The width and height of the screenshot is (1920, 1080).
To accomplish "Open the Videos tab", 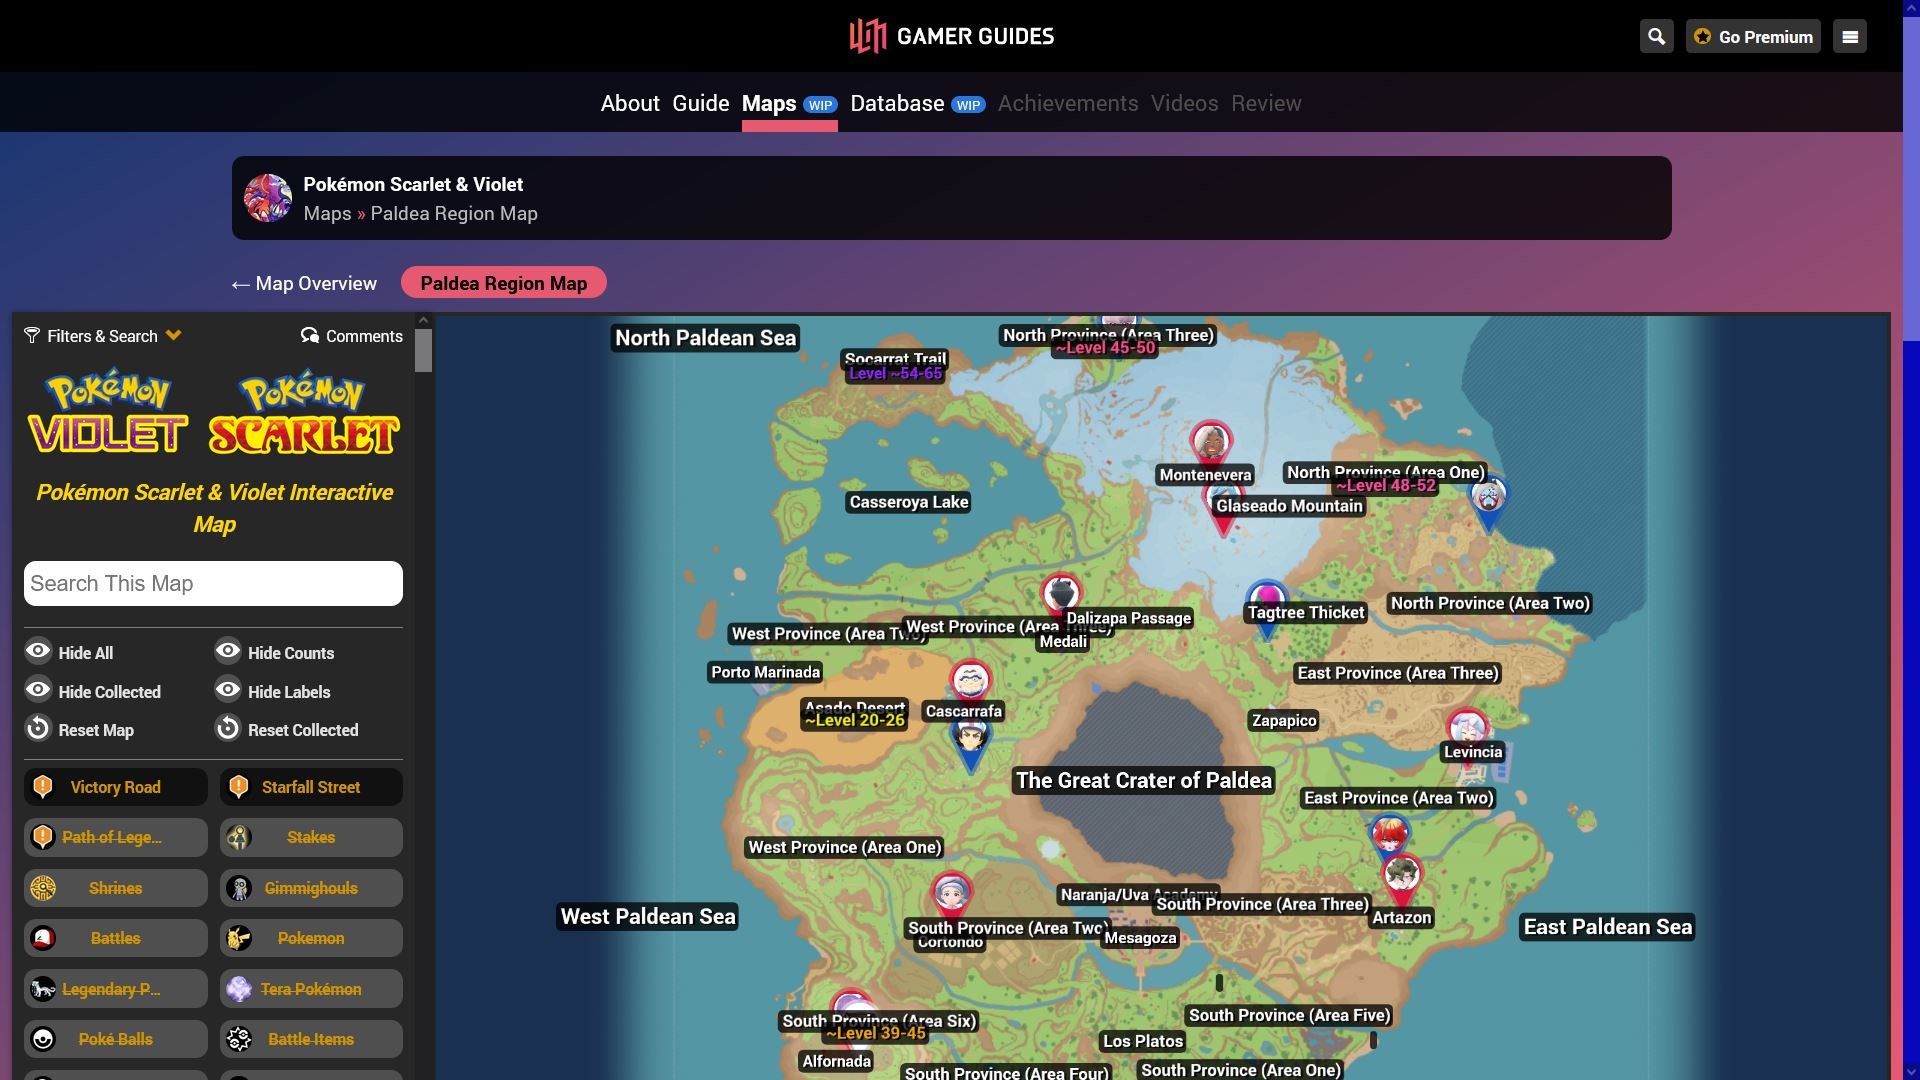I will (x=1184, y=103).
